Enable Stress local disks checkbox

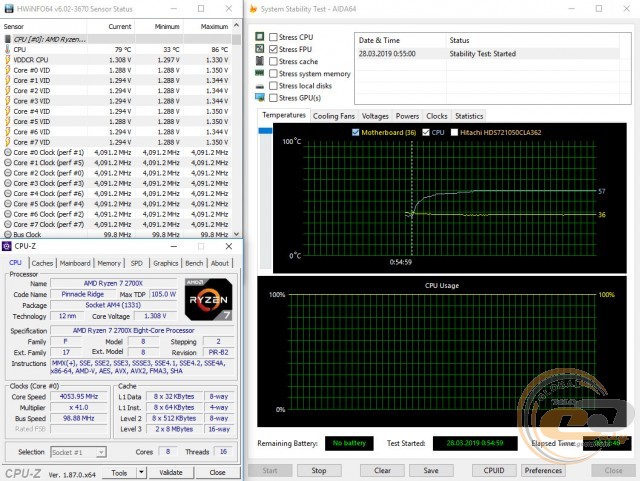pyautogui.click(x=273, y=86)
